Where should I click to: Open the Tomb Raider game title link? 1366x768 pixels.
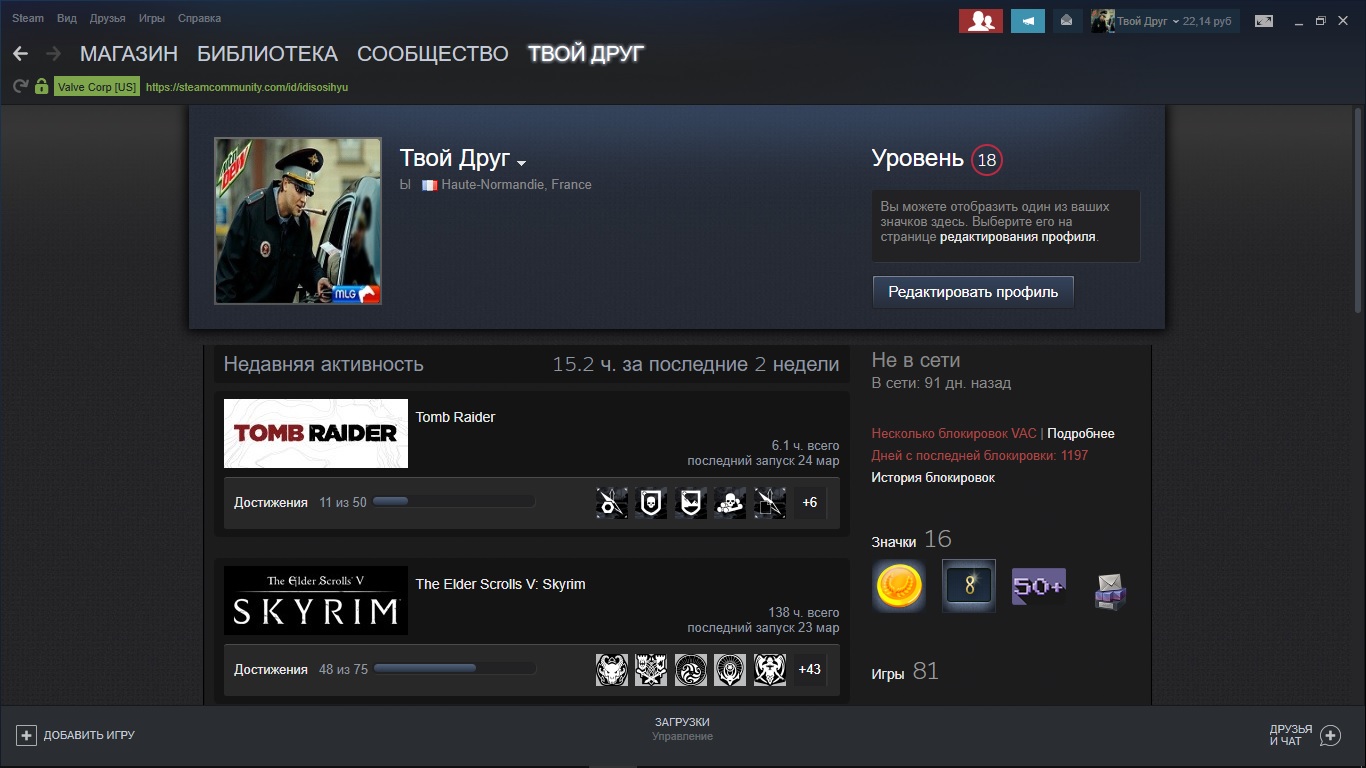click(455, 417)
